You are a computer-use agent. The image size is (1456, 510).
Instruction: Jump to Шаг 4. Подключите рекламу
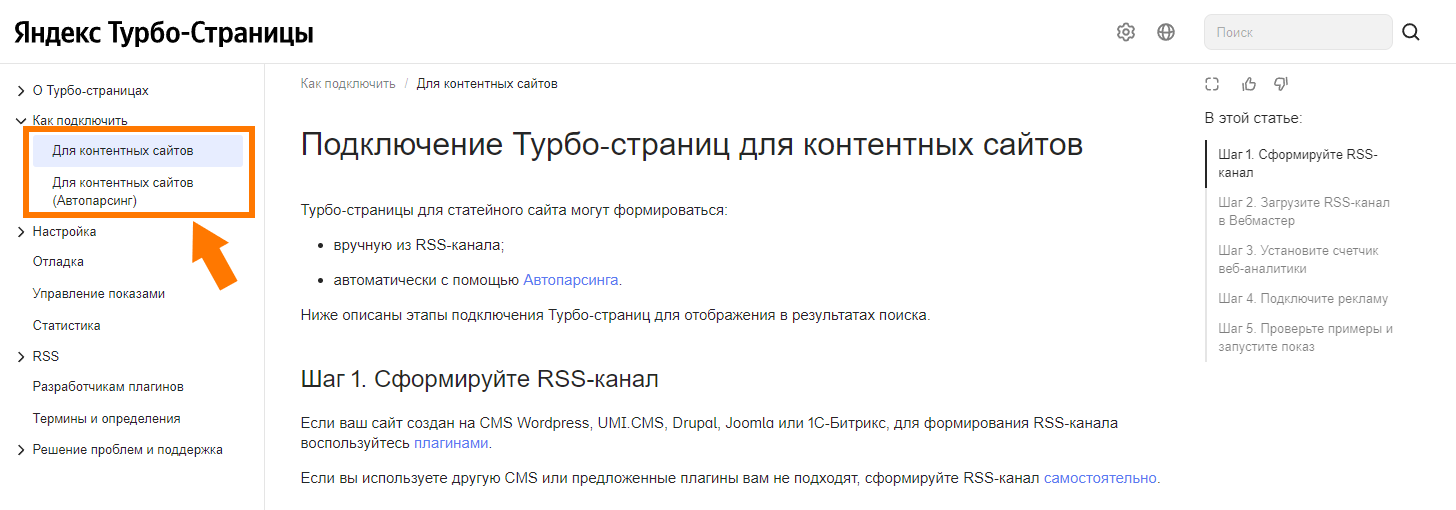1303,299
